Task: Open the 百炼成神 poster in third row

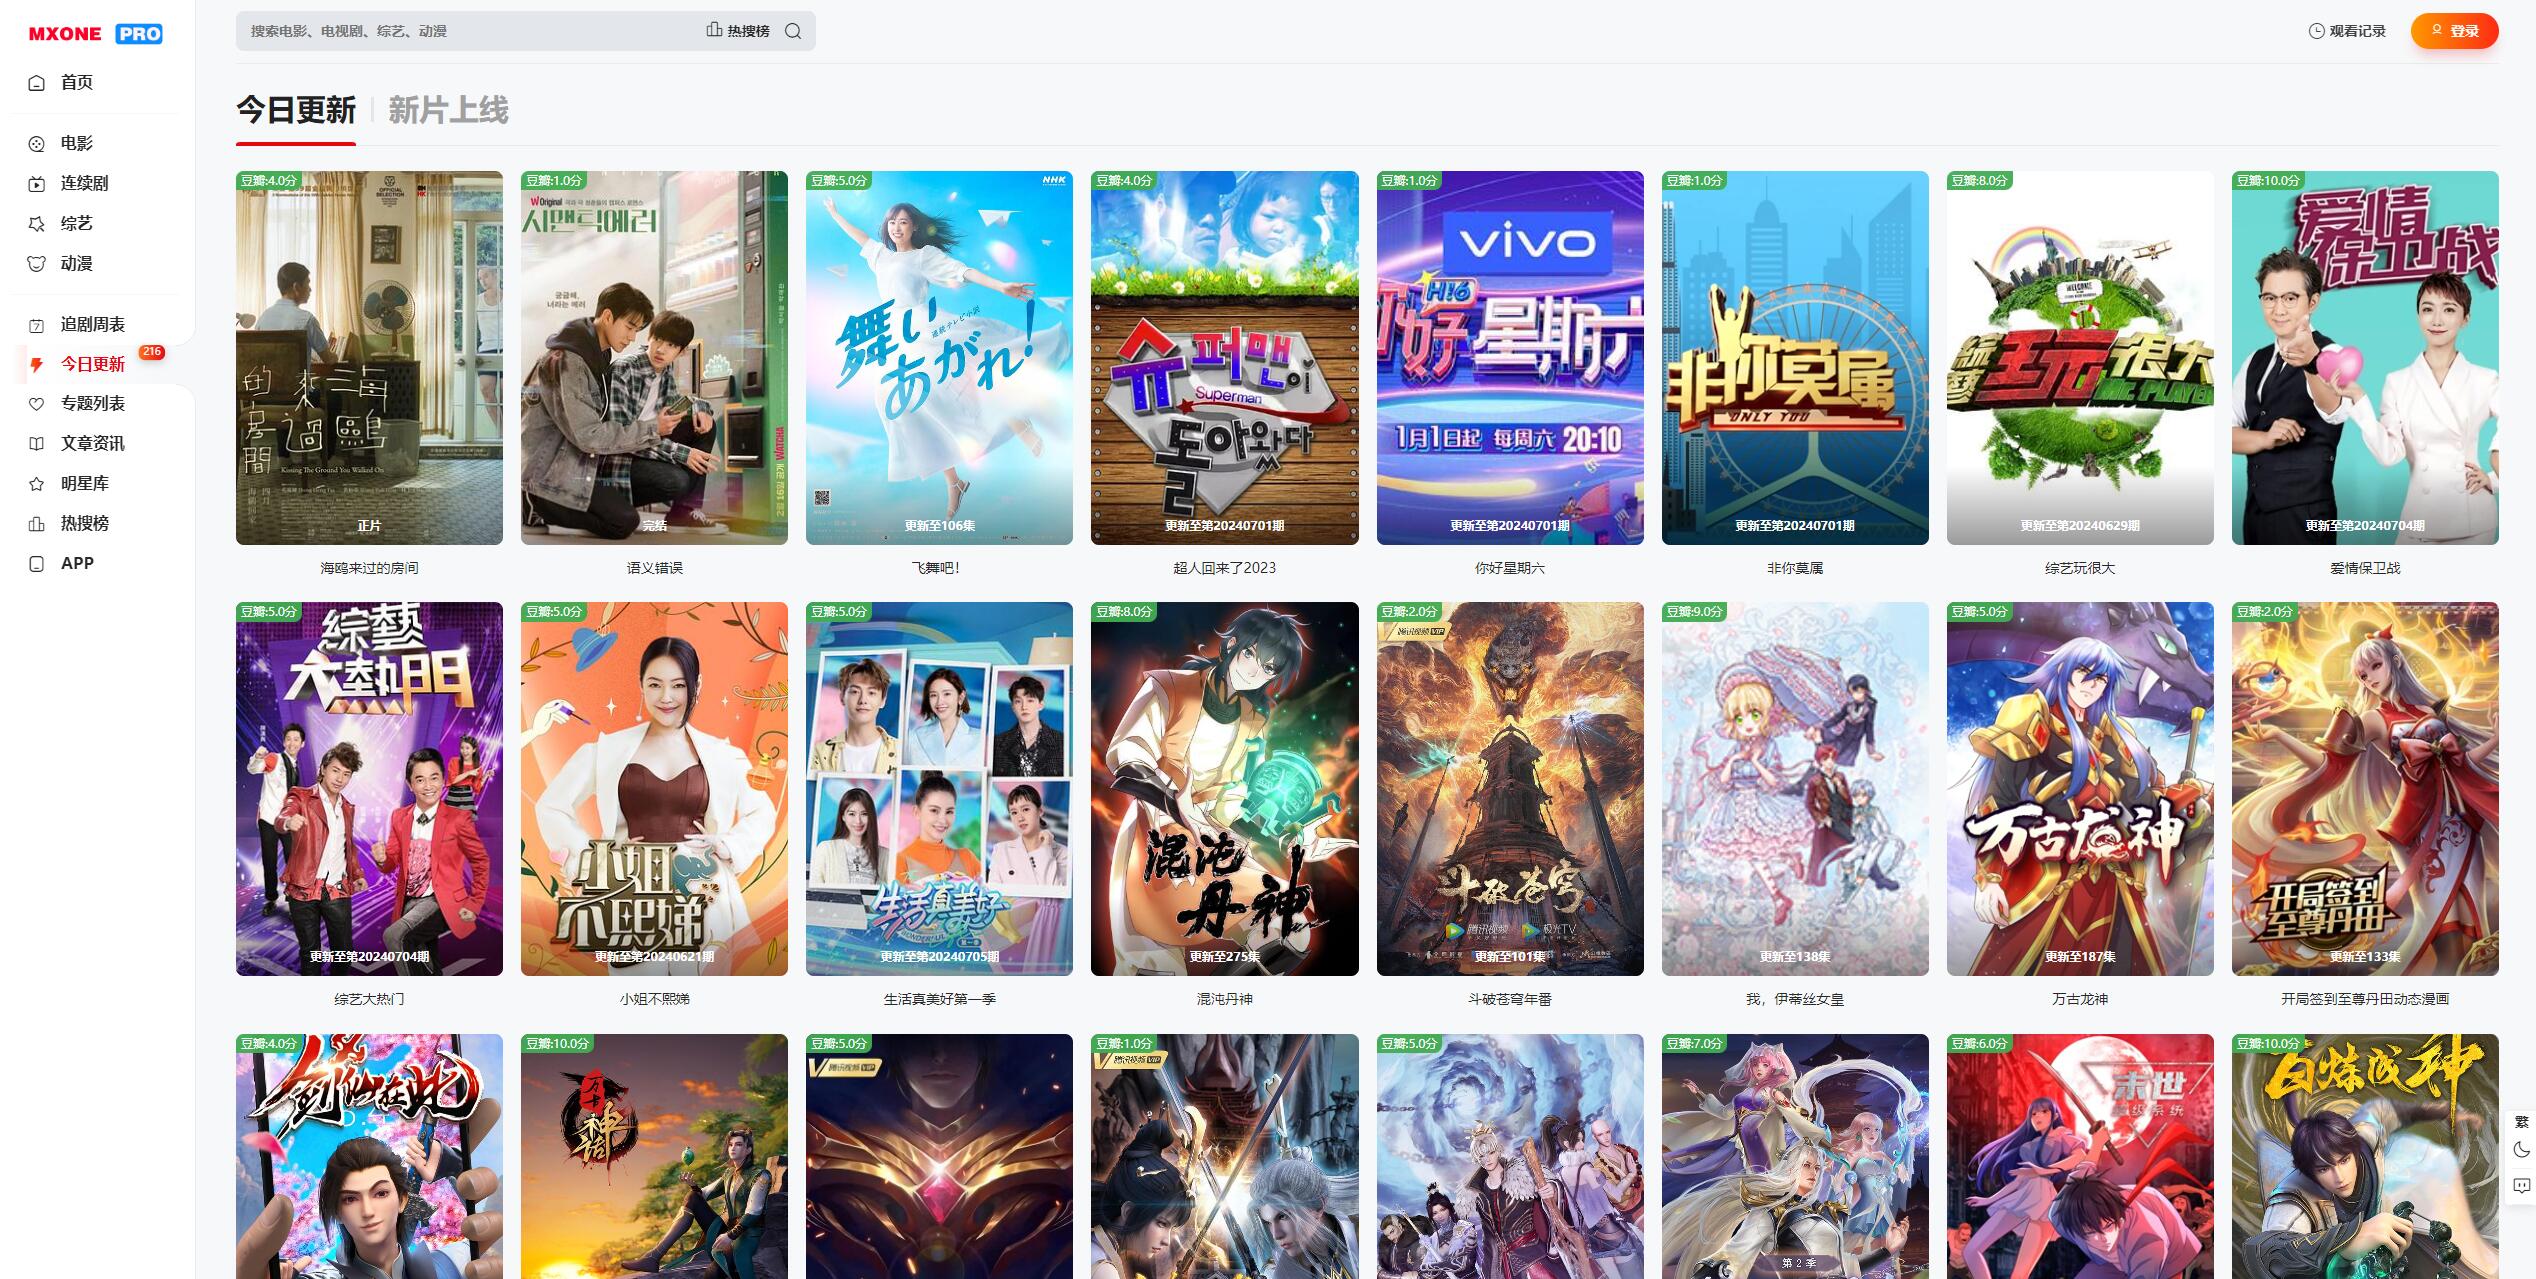Action: (2365, 1156)
